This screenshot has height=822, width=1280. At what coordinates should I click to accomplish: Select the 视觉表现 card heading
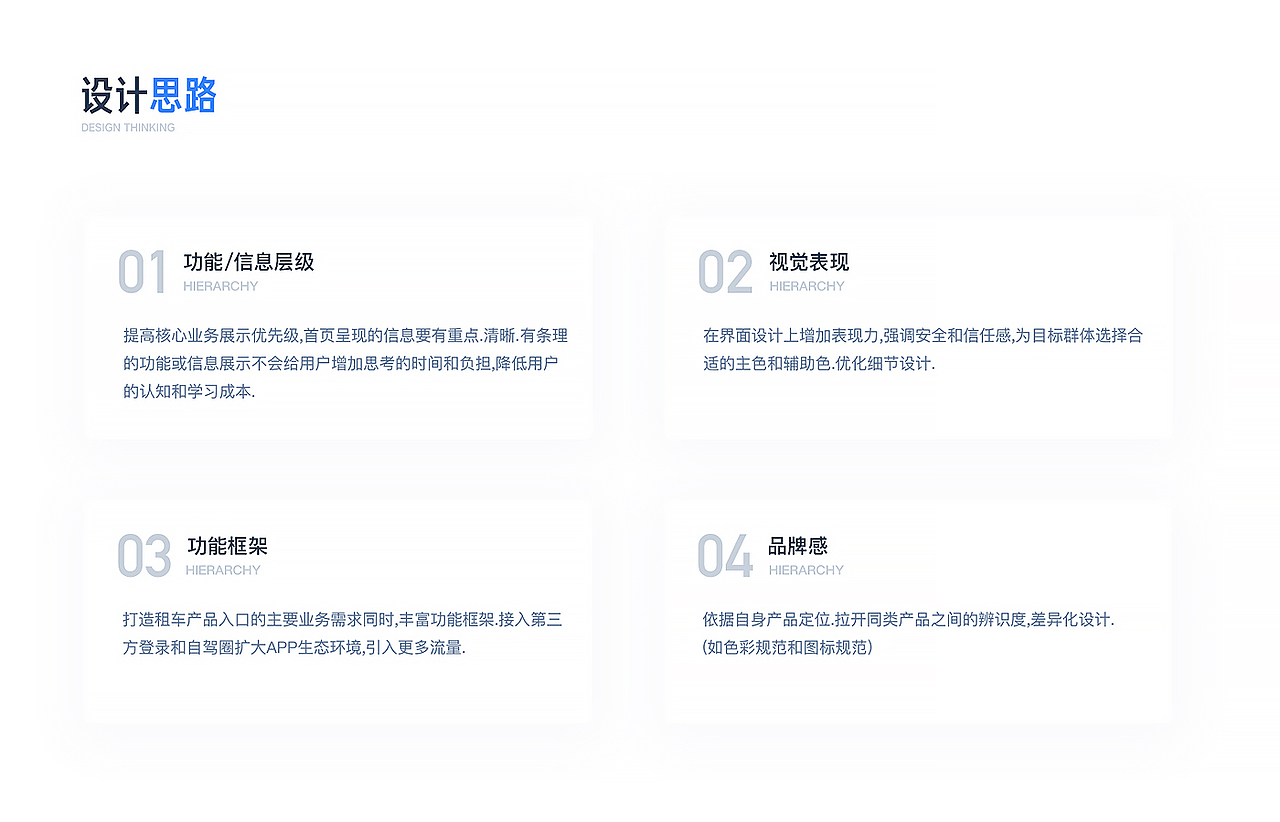coord(808,263)
